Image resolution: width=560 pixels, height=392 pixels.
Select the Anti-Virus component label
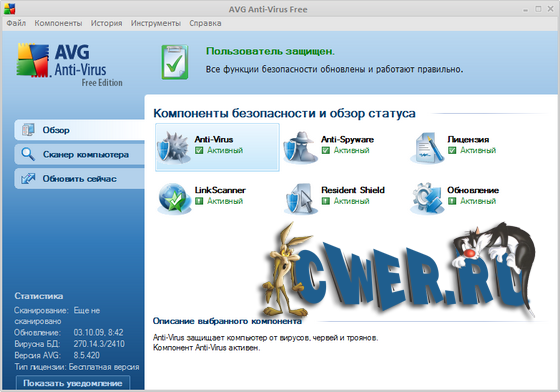point(214,139)
